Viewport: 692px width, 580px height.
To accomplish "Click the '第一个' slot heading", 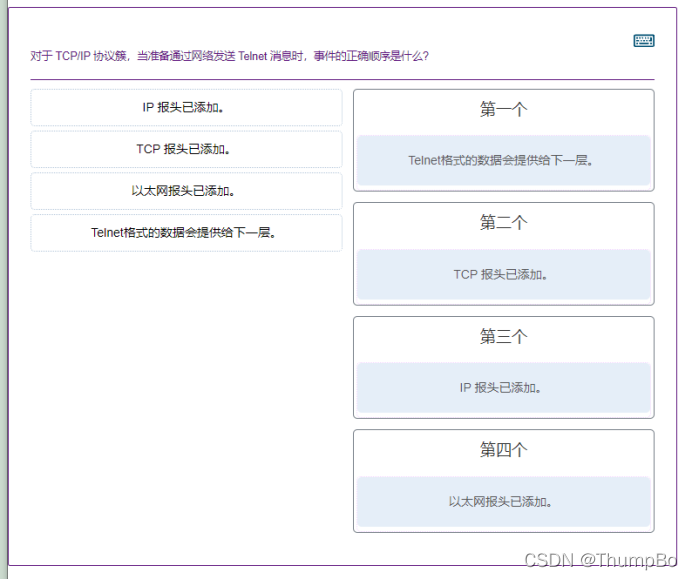I will point(504,109).
